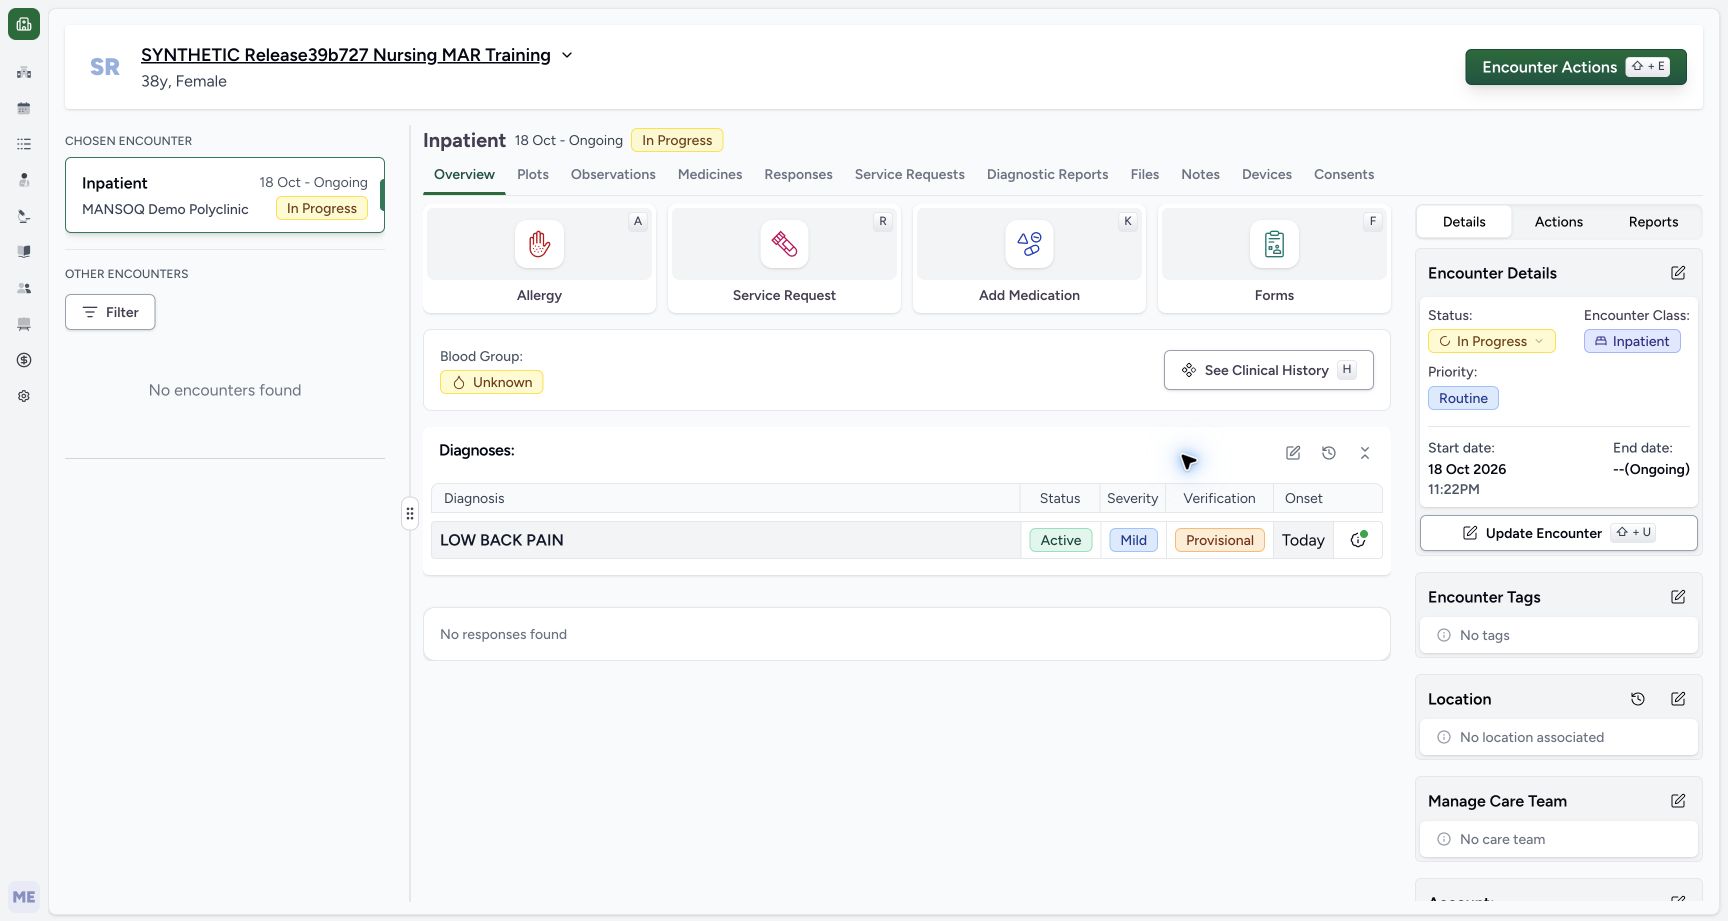Open the users group sidebar icon

[24, 288]
